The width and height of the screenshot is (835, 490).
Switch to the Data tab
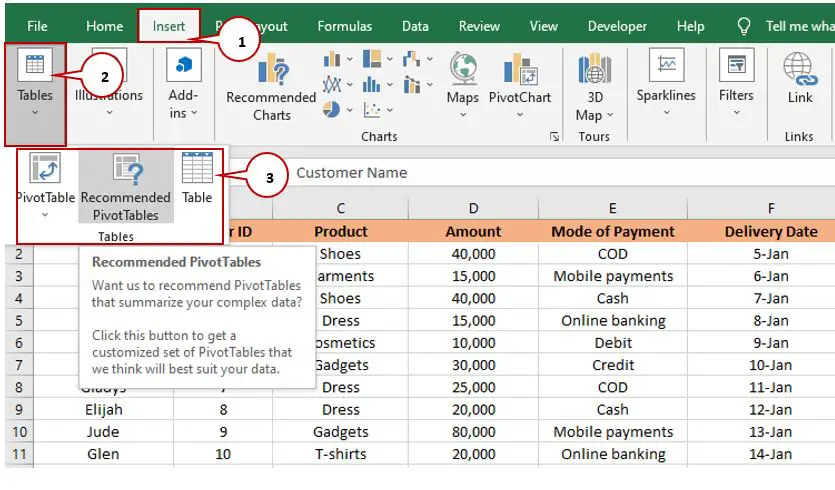415,26
